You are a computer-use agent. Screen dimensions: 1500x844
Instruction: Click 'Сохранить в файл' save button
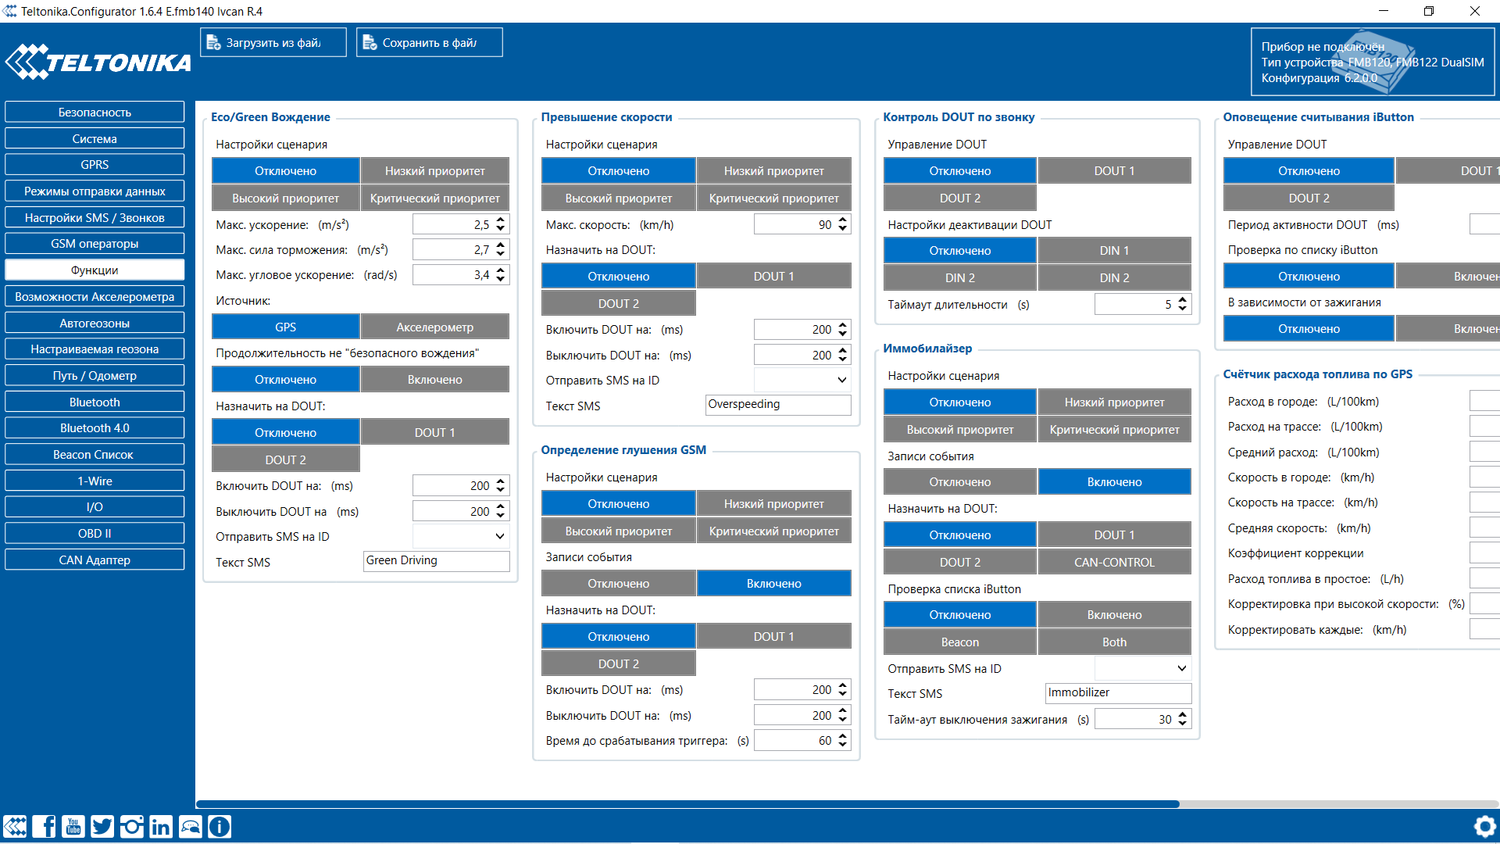[429, 42]
